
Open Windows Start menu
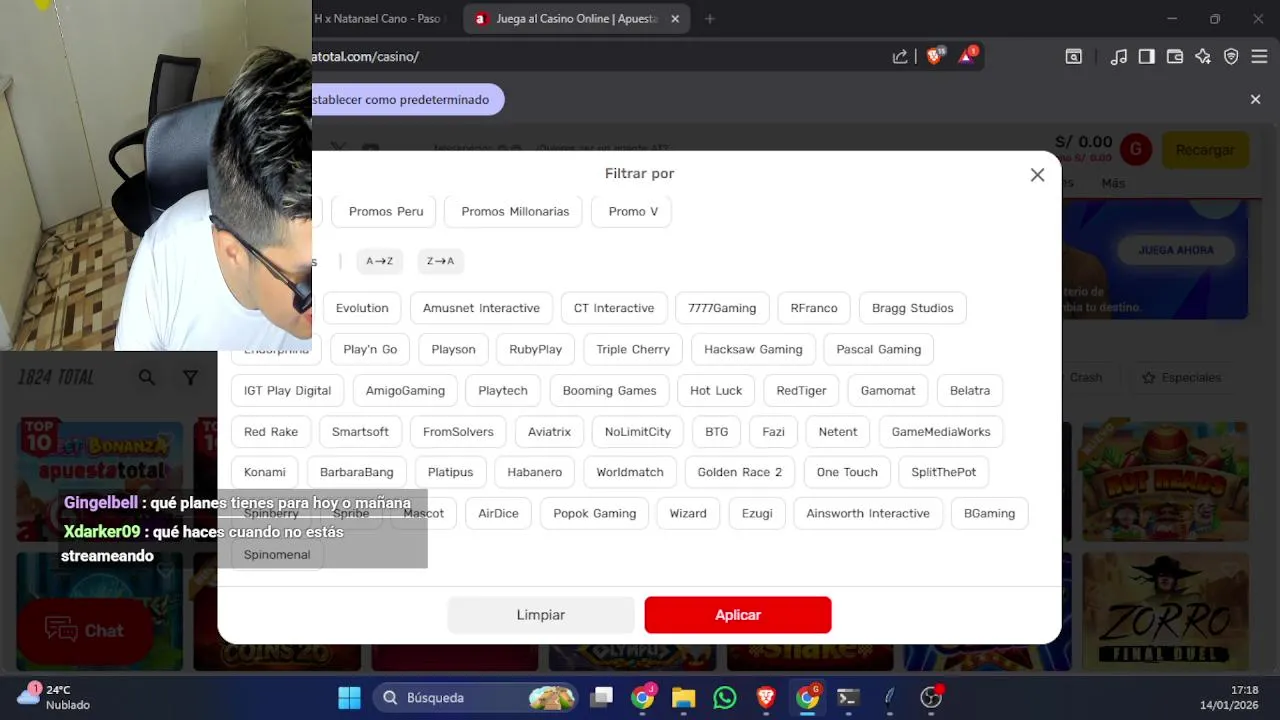349,697
